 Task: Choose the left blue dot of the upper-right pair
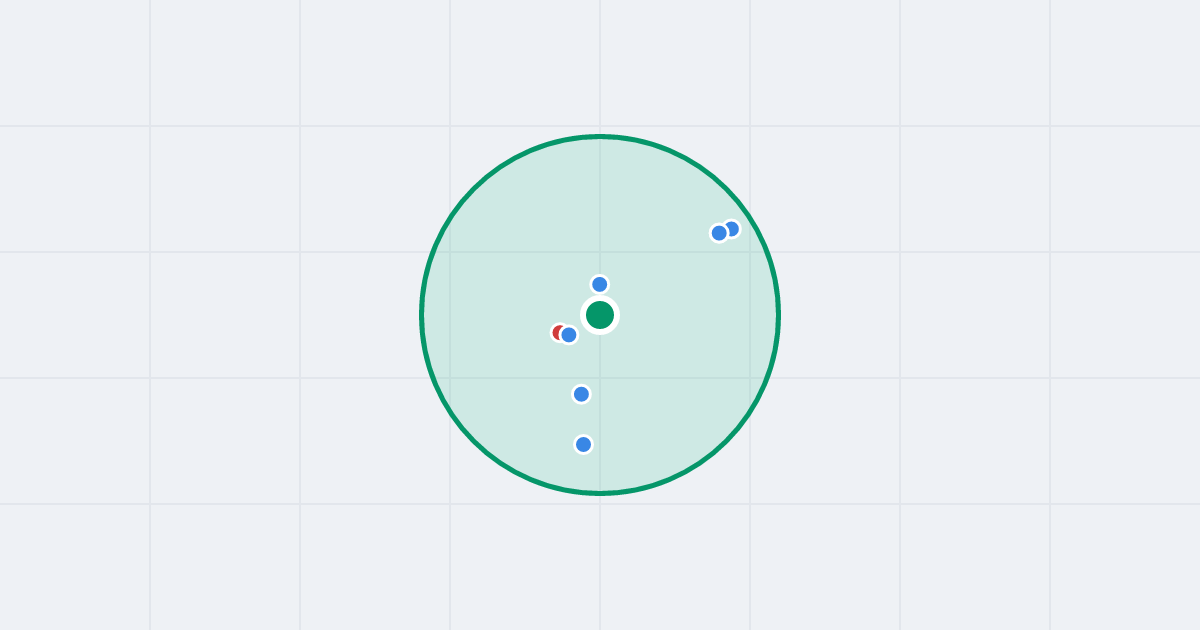click(719, 233)
